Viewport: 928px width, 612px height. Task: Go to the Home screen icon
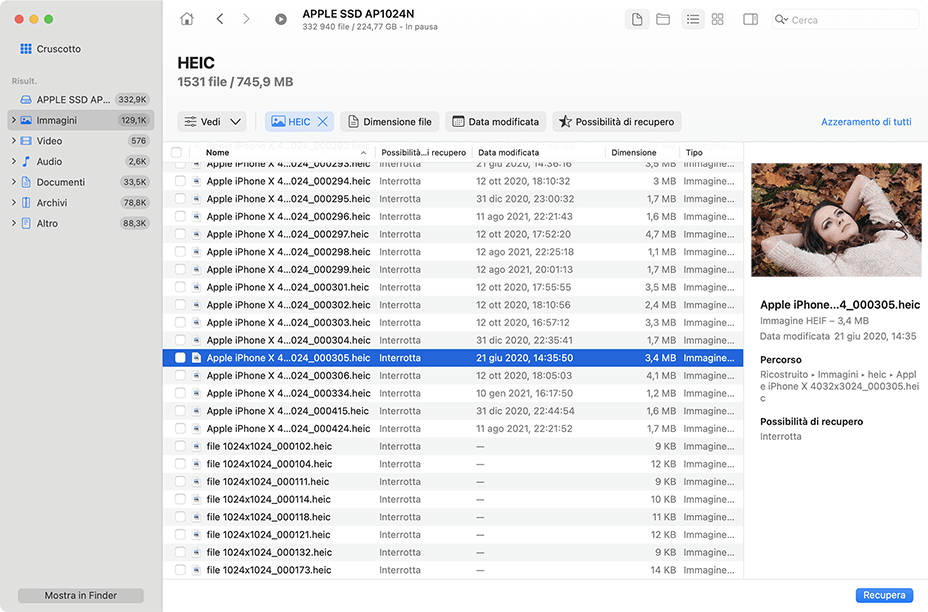[x=187, y=19]
